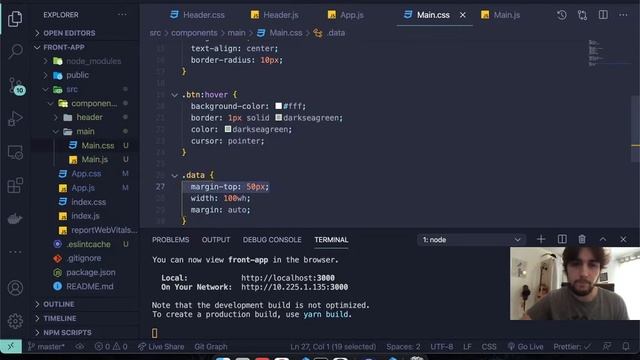The width and height of the screenshot is (640, 360).
Task: Split the editor to the right
Action: (603, 15)
